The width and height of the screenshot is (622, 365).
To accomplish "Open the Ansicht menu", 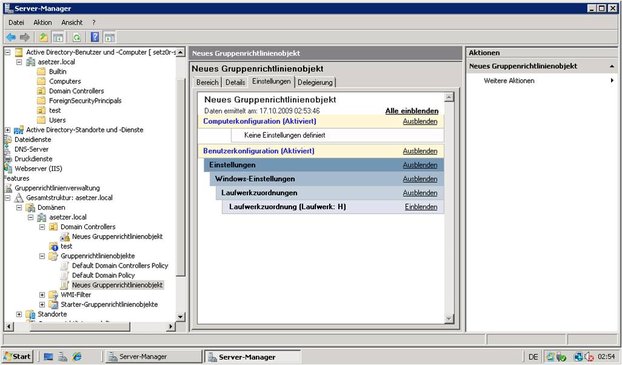I will click(72, 23).
